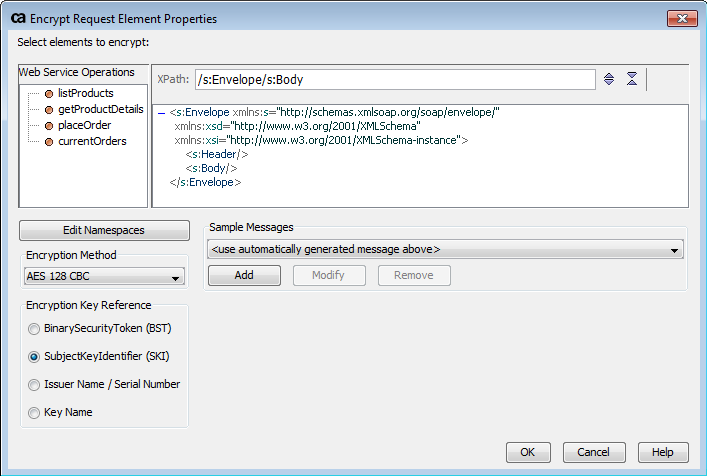Click into the XPath input field

[x=395, y=79]
